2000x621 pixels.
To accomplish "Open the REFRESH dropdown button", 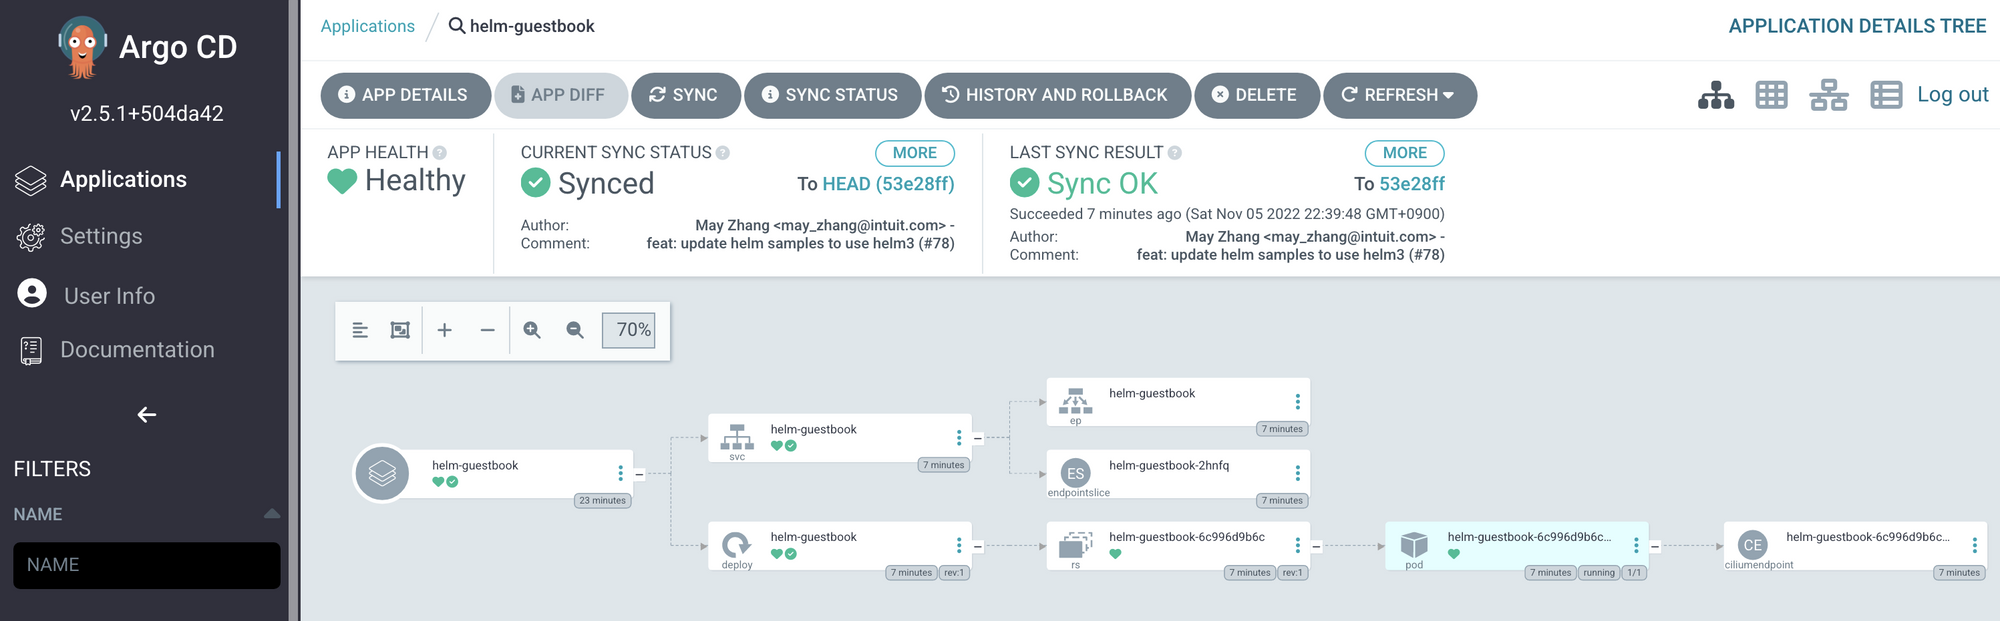I will tap(1399, 95).
